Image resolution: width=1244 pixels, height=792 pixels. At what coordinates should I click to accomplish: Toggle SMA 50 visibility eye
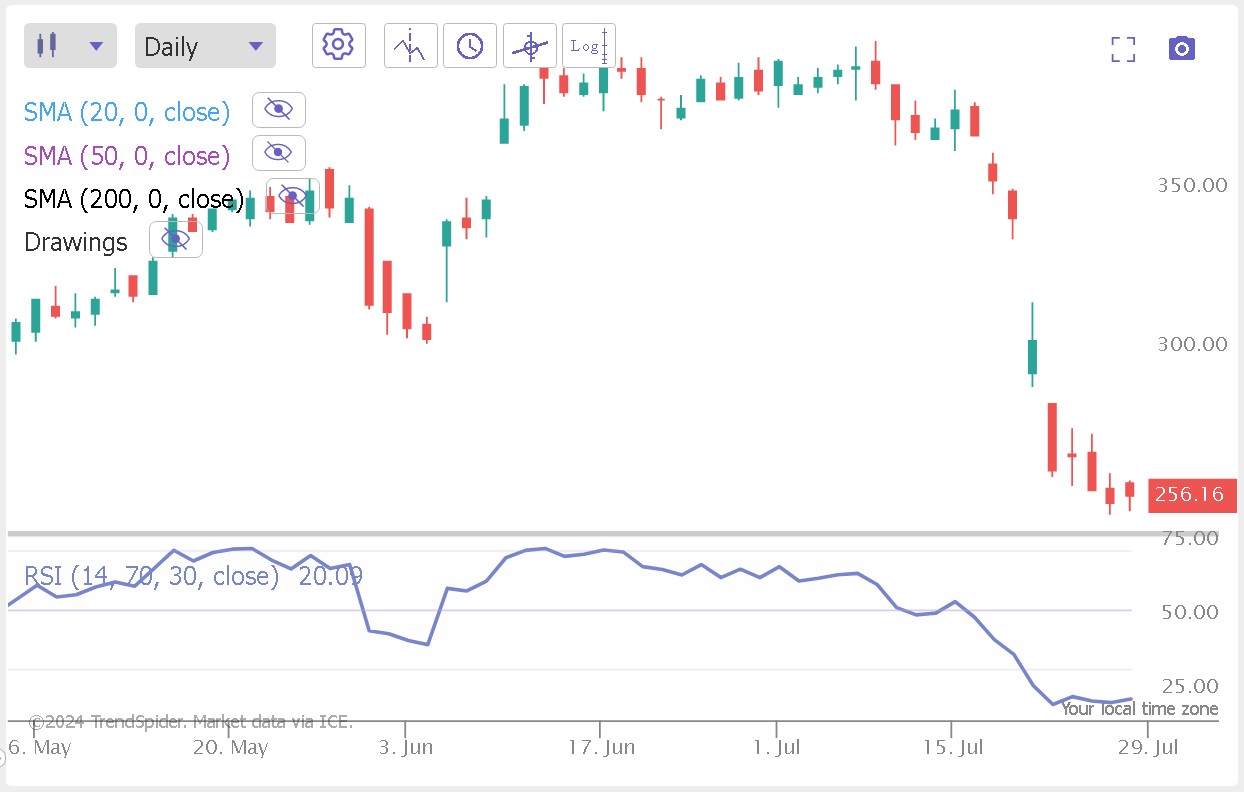click(x=278, y=153)
